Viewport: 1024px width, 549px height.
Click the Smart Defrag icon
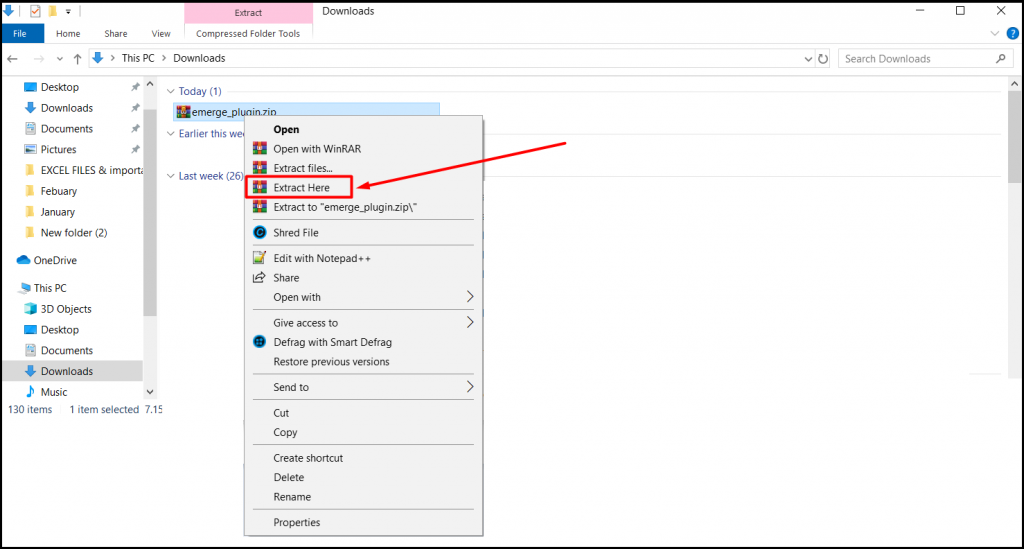(x=260, y=341)
